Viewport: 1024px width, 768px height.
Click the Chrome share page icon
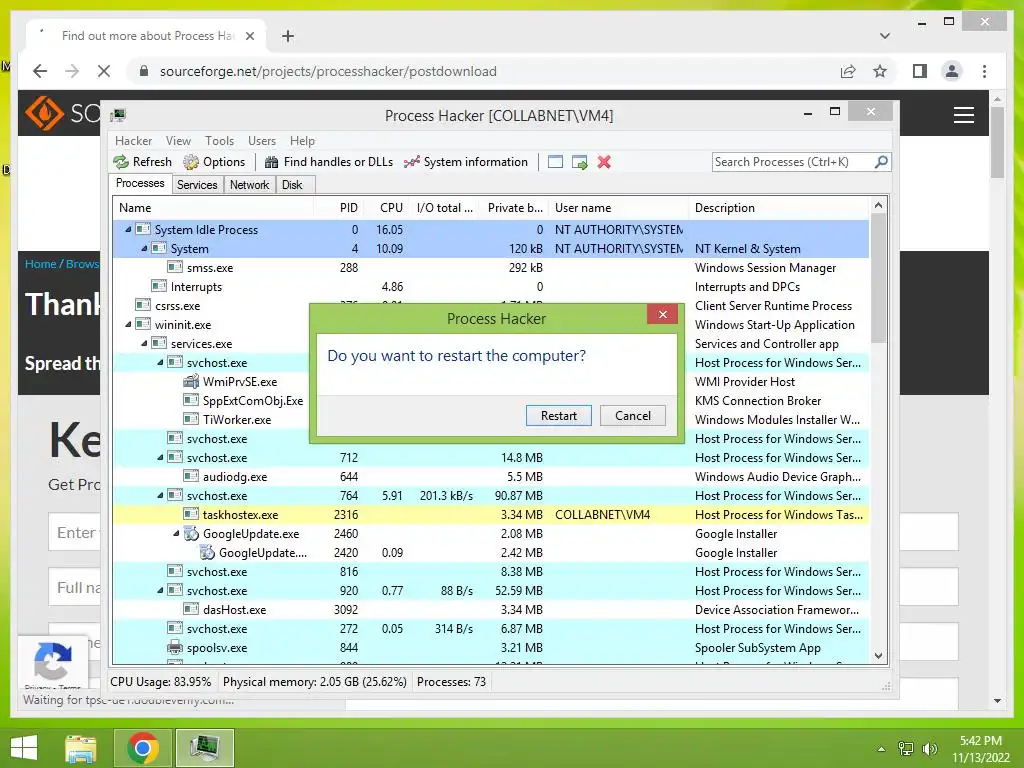848,71
